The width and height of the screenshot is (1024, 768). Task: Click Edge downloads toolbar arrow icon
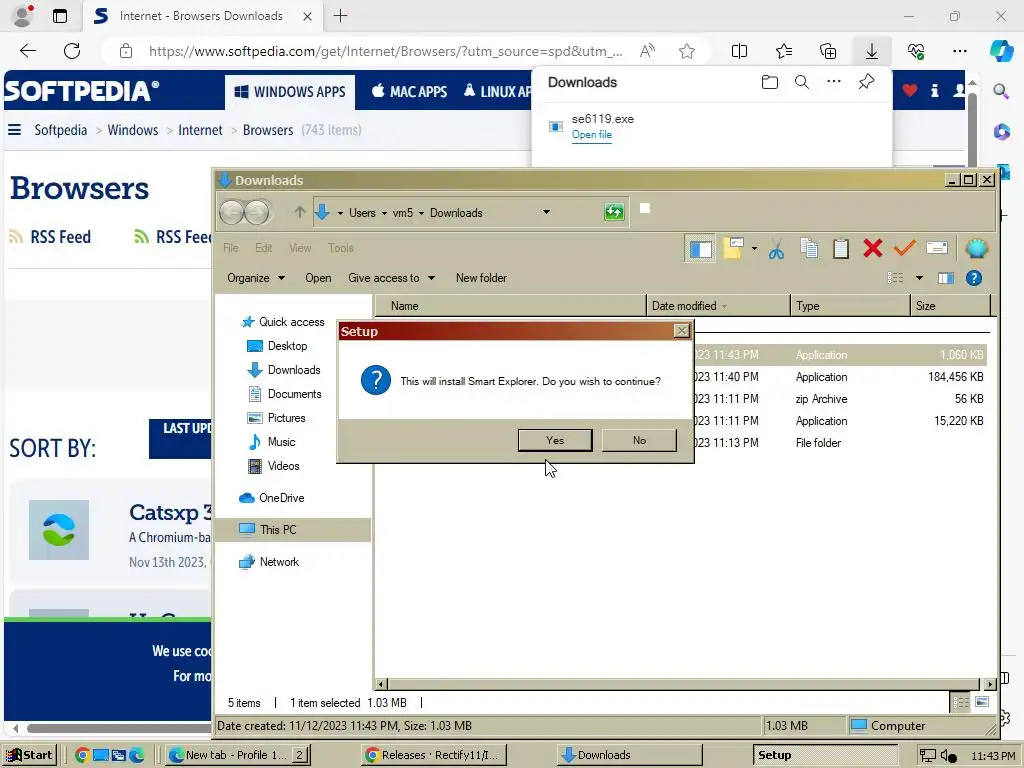(x=871, y=51)
